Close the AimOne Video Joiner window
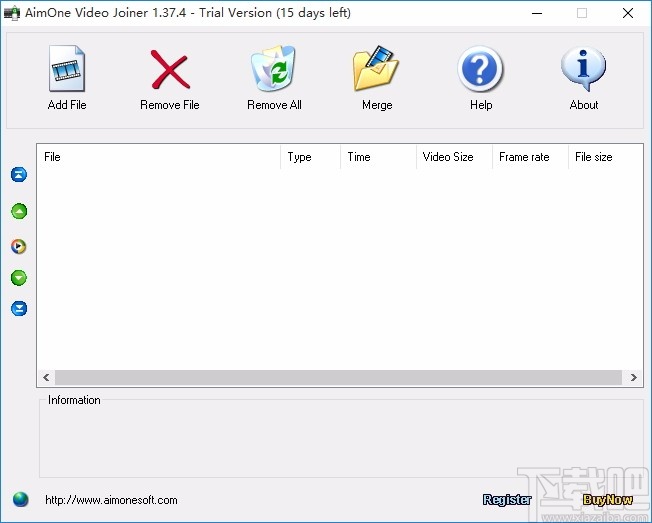This screenshot has width=652, height=523. click(x=628, y=13)
